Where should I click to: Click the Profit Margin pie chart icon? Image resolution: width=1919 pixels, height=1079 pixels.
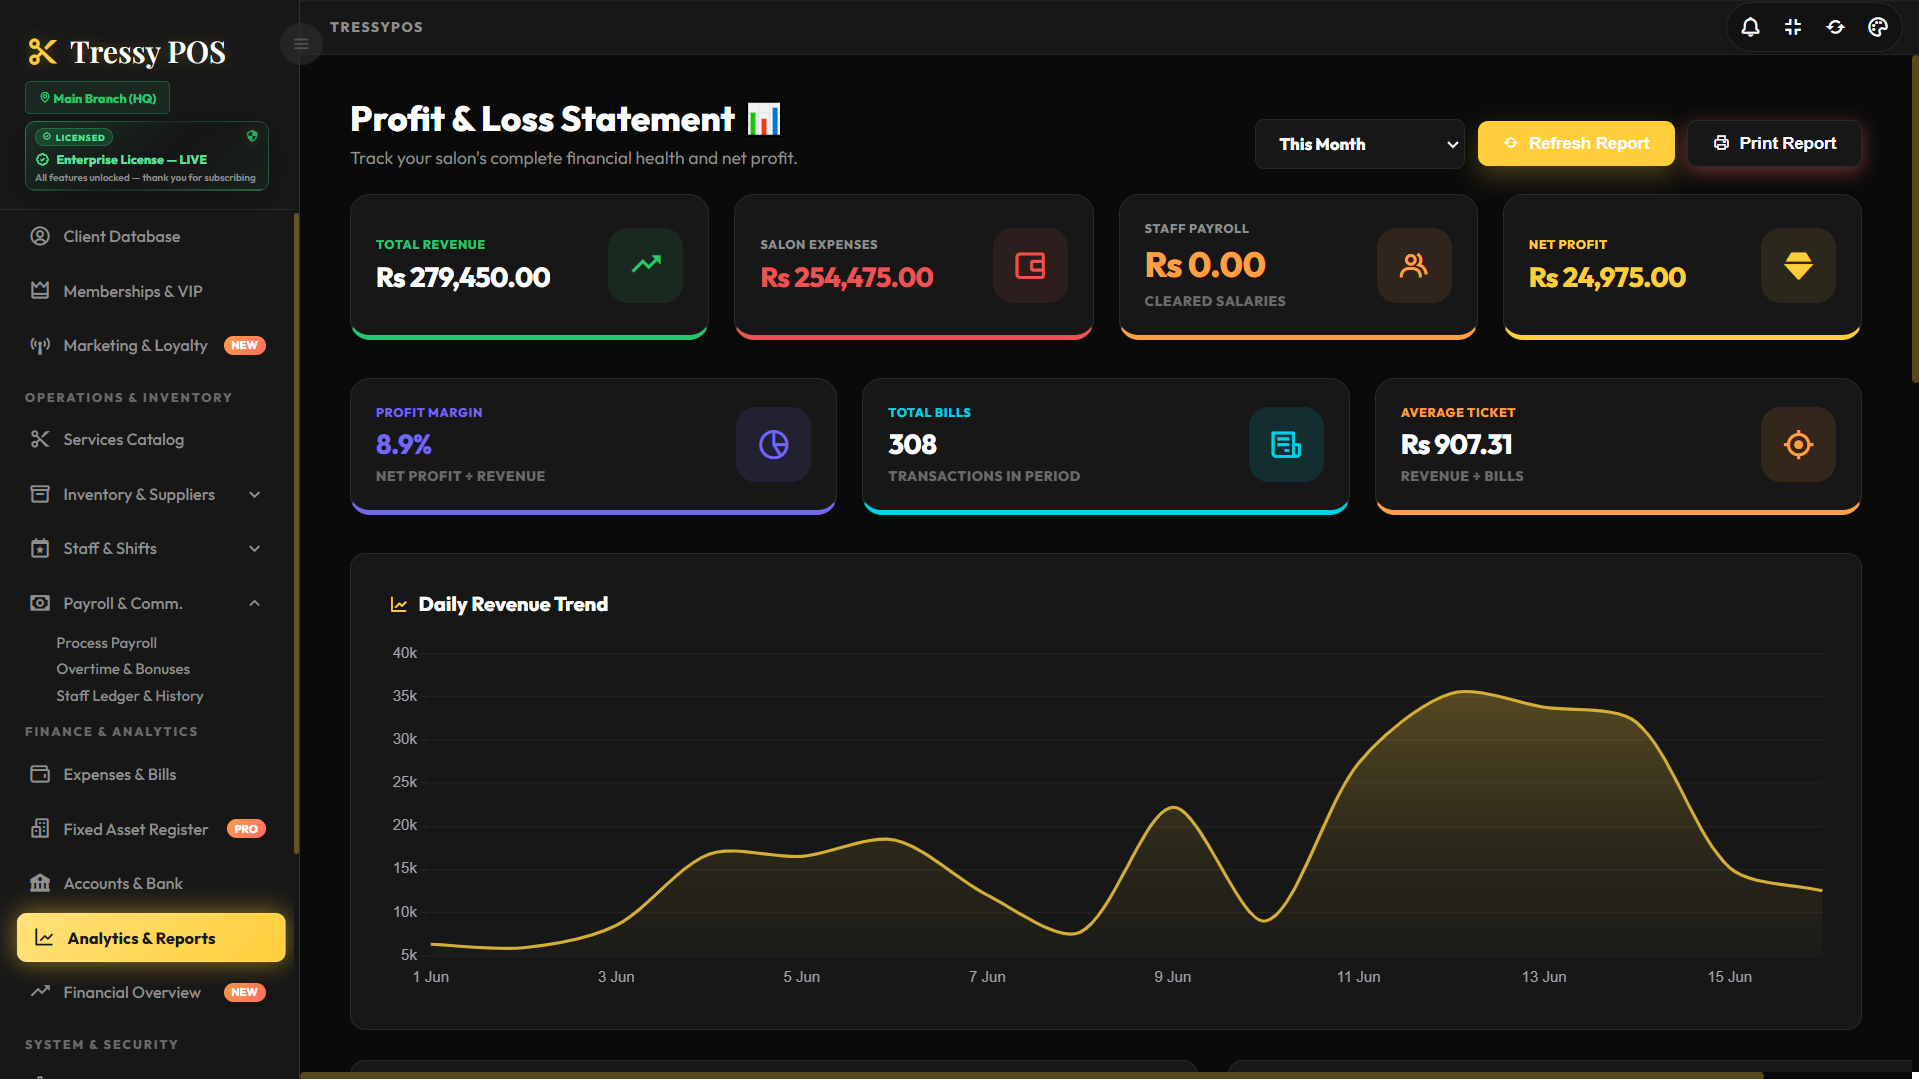pyautogui.click(x=773, y=444)
